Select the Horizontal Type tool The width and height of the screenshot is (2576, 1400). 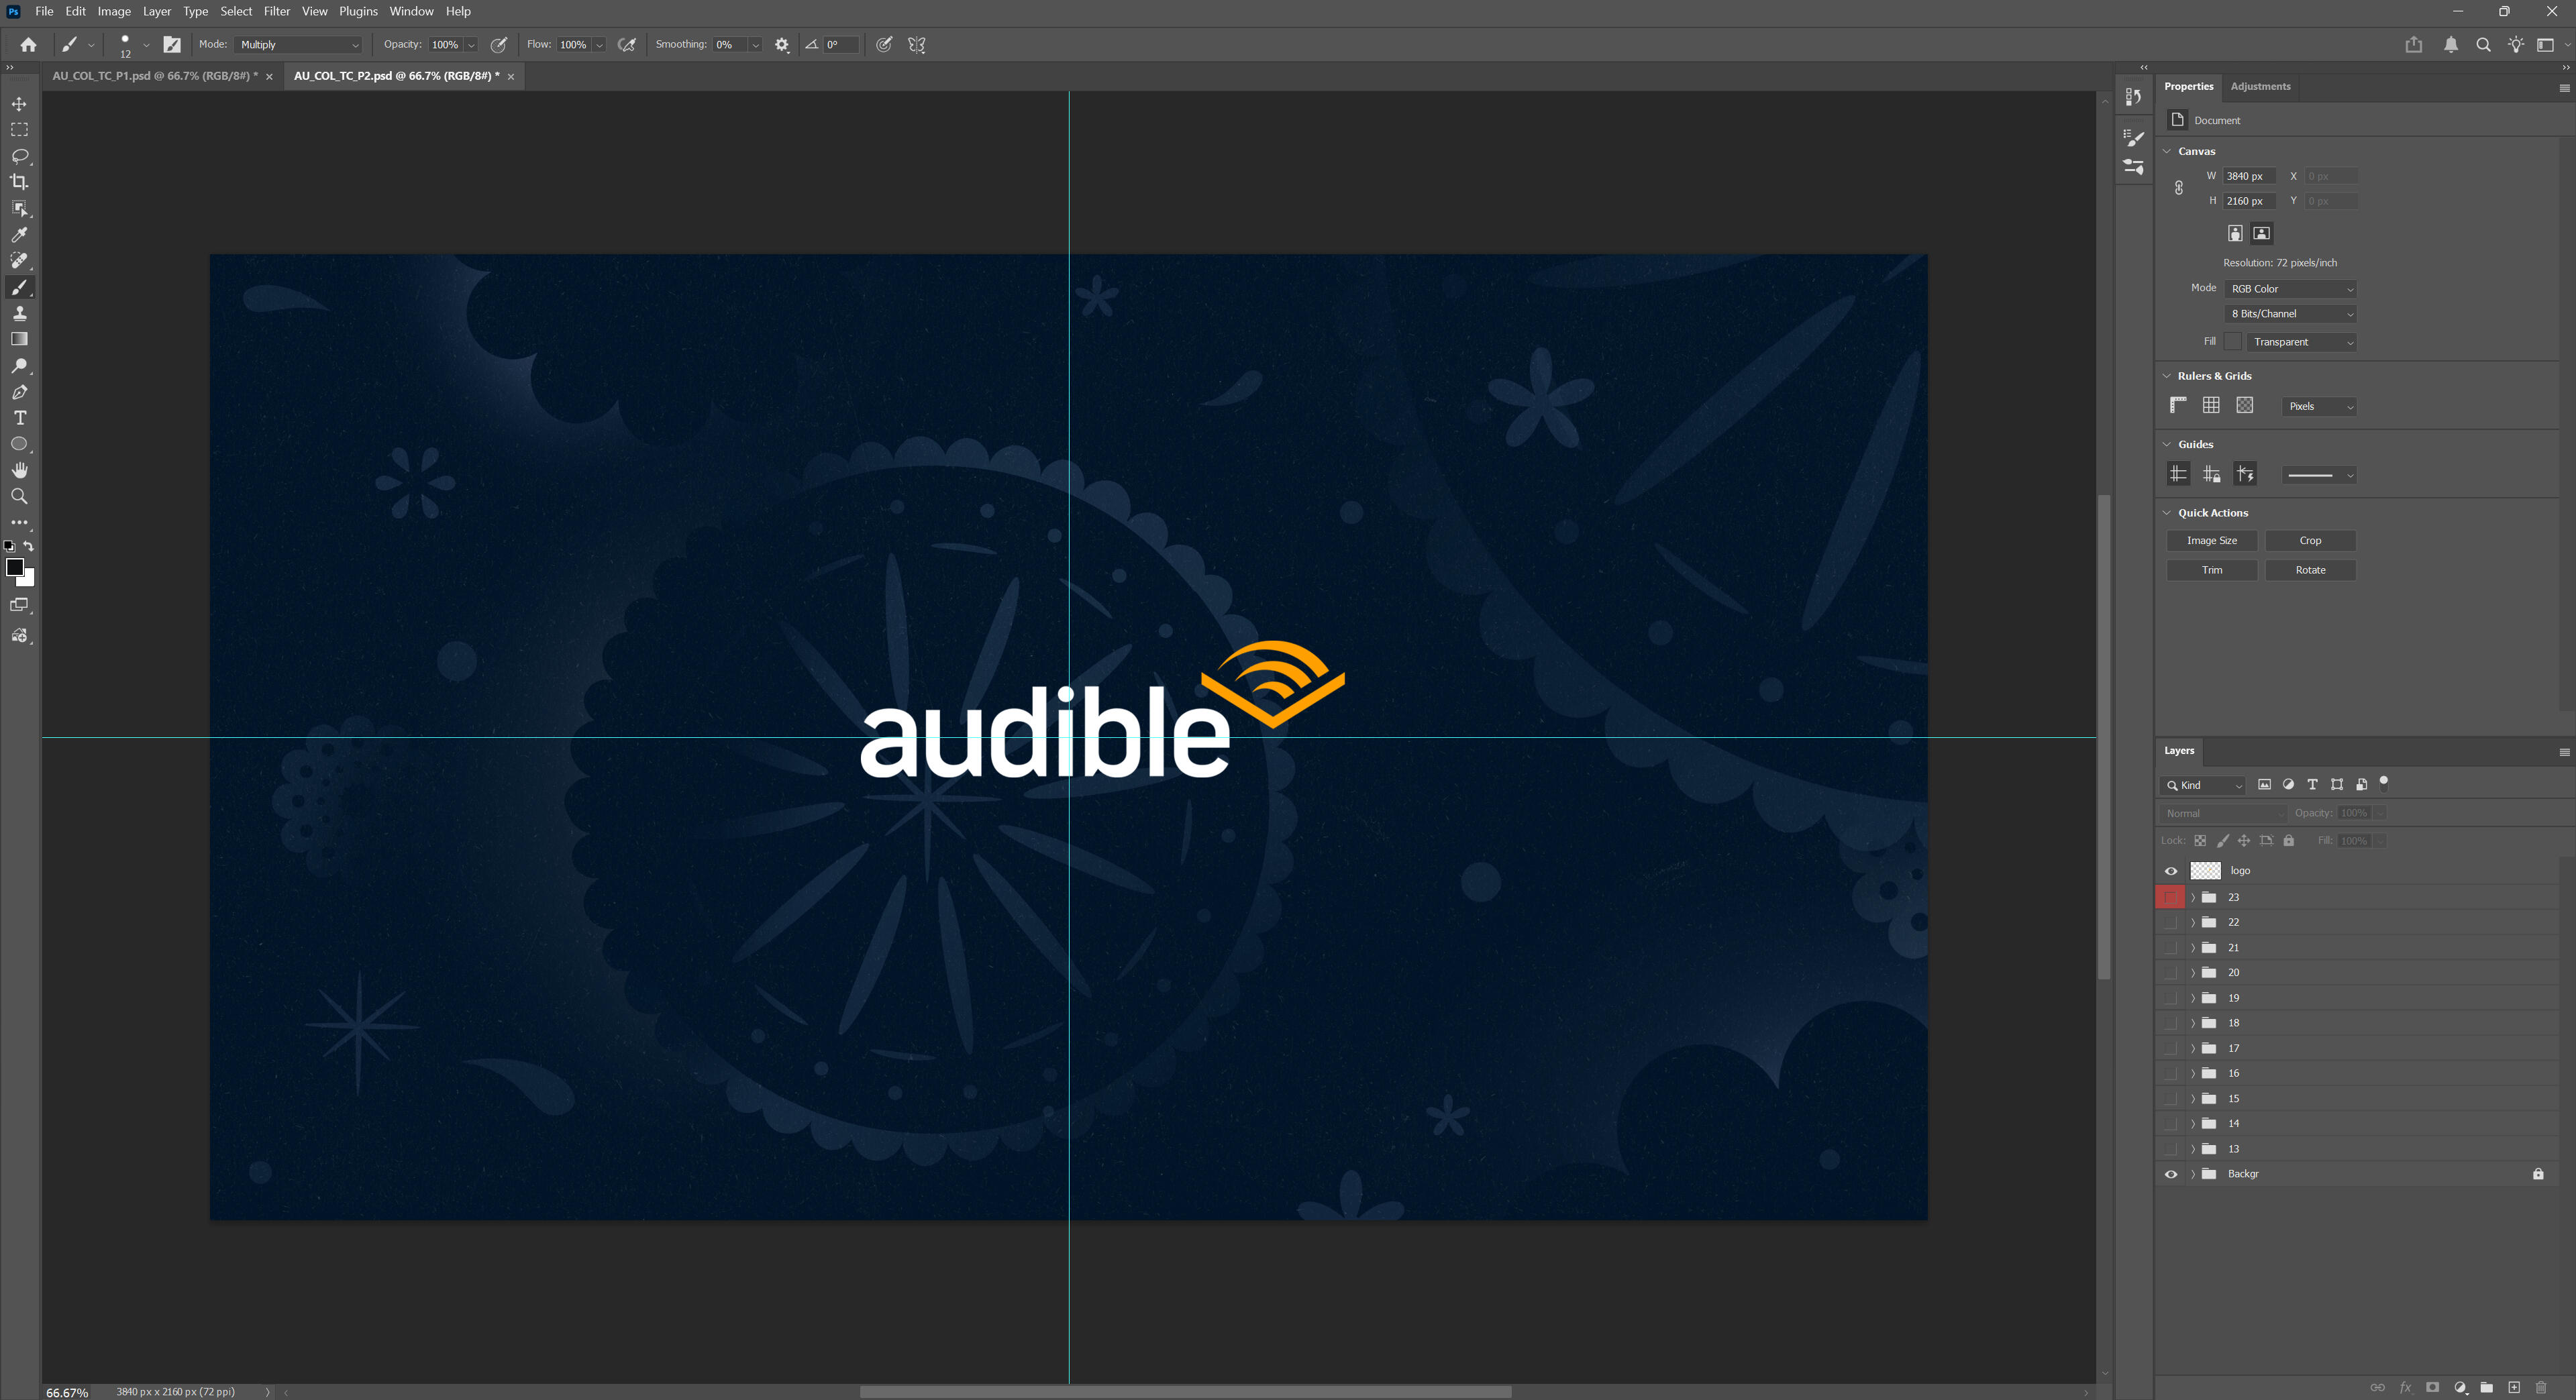[19, 418]
